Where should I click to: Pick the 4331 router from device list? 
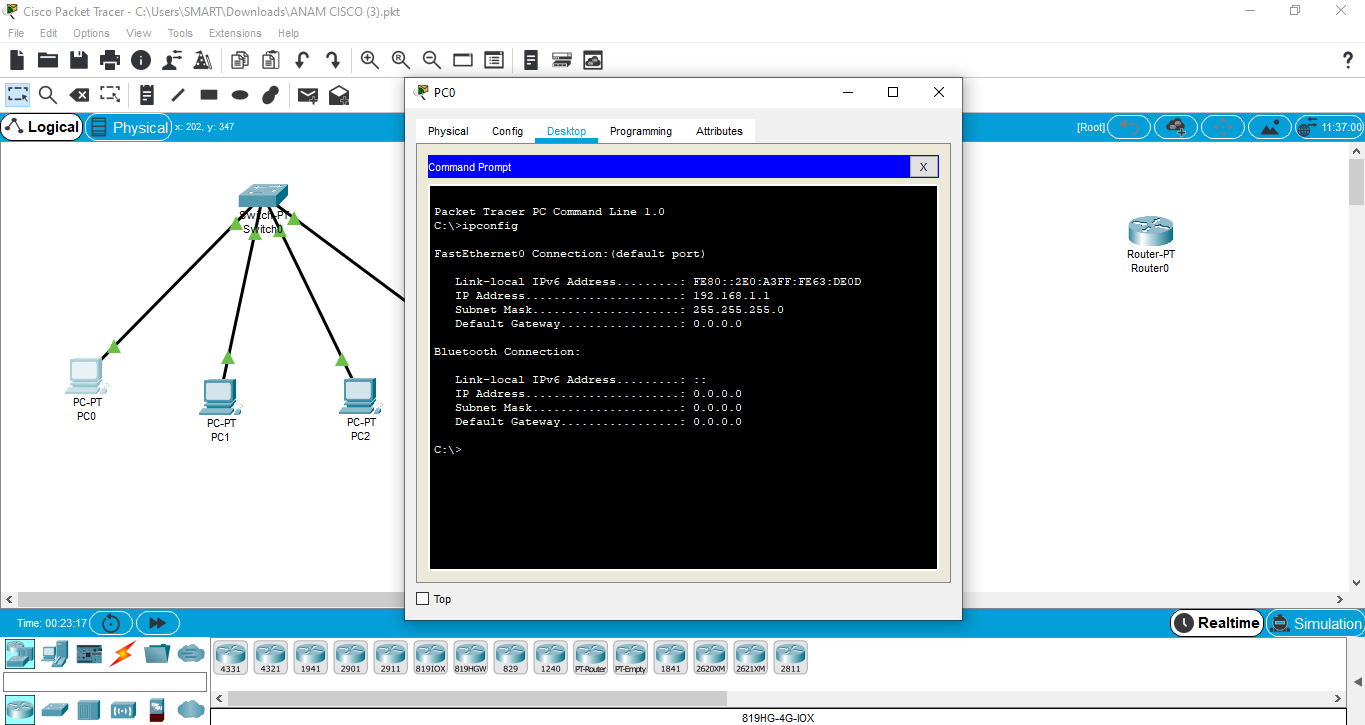click(230, 657)
